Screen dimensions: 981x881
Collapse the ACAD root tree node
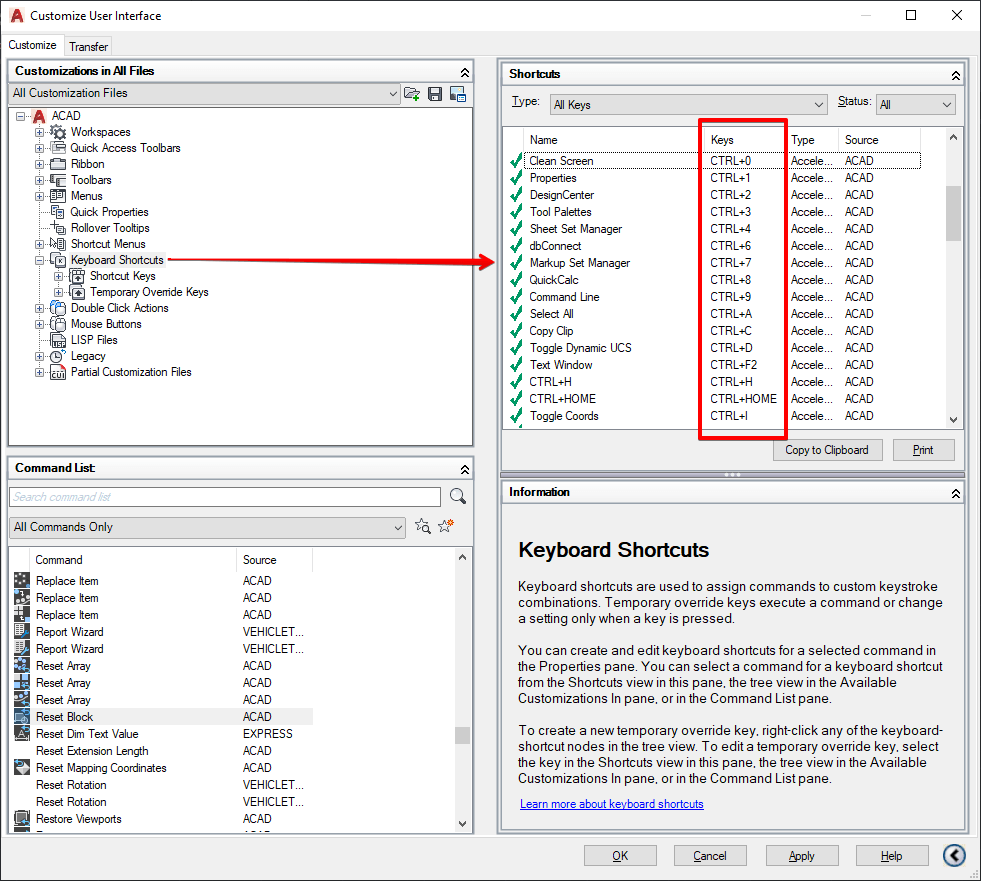pos(21,116)
